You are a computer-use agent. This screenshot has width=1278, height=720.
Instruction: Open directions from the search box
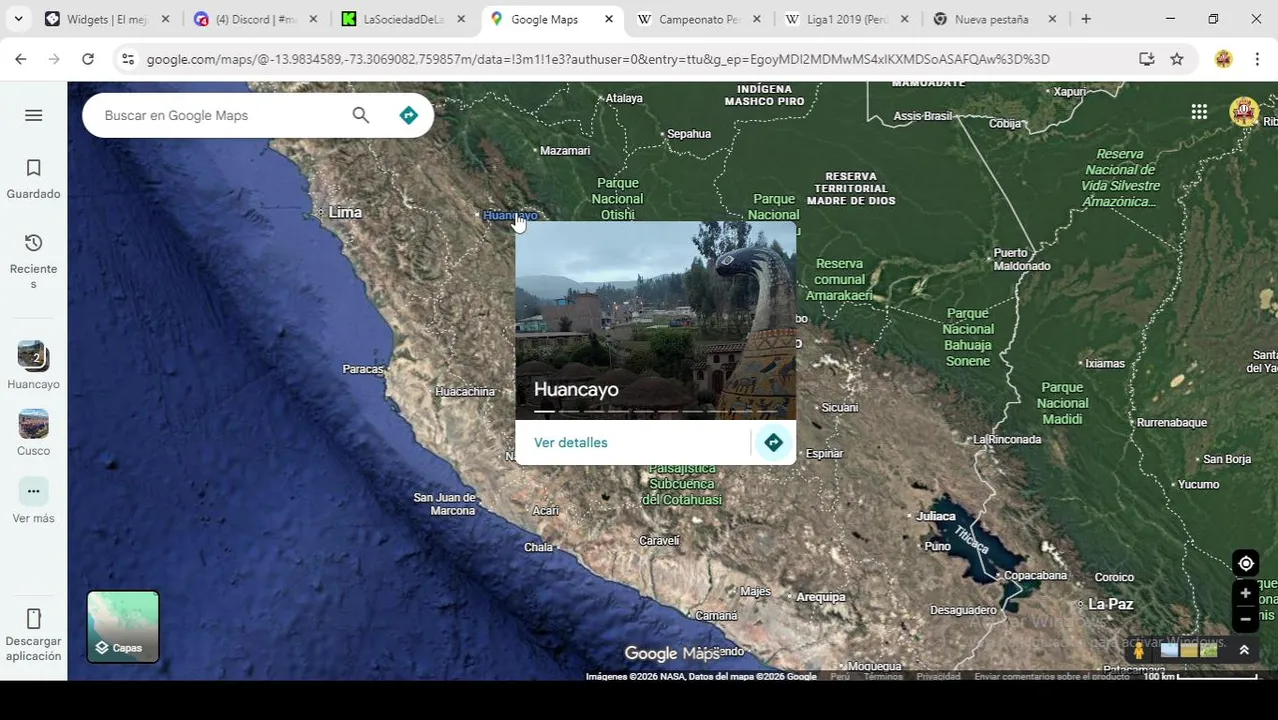408,115
